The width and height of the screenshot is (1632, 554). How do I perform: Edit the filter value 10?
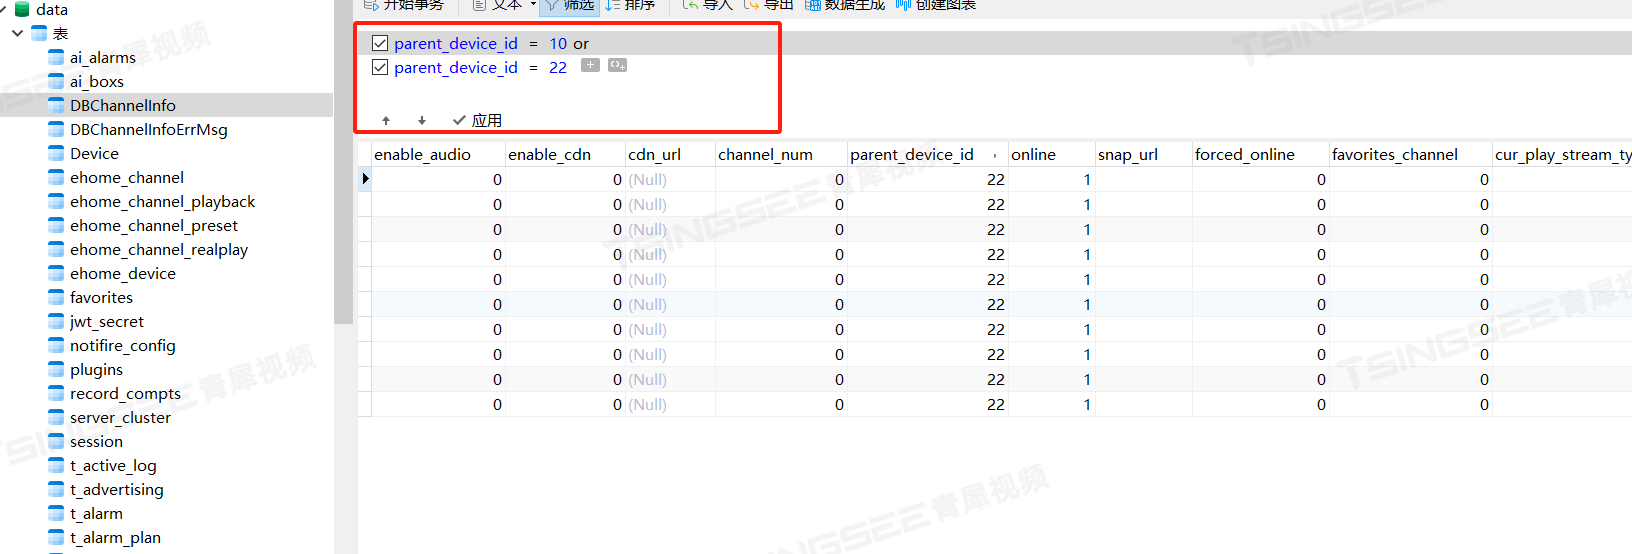coord(558,43)
